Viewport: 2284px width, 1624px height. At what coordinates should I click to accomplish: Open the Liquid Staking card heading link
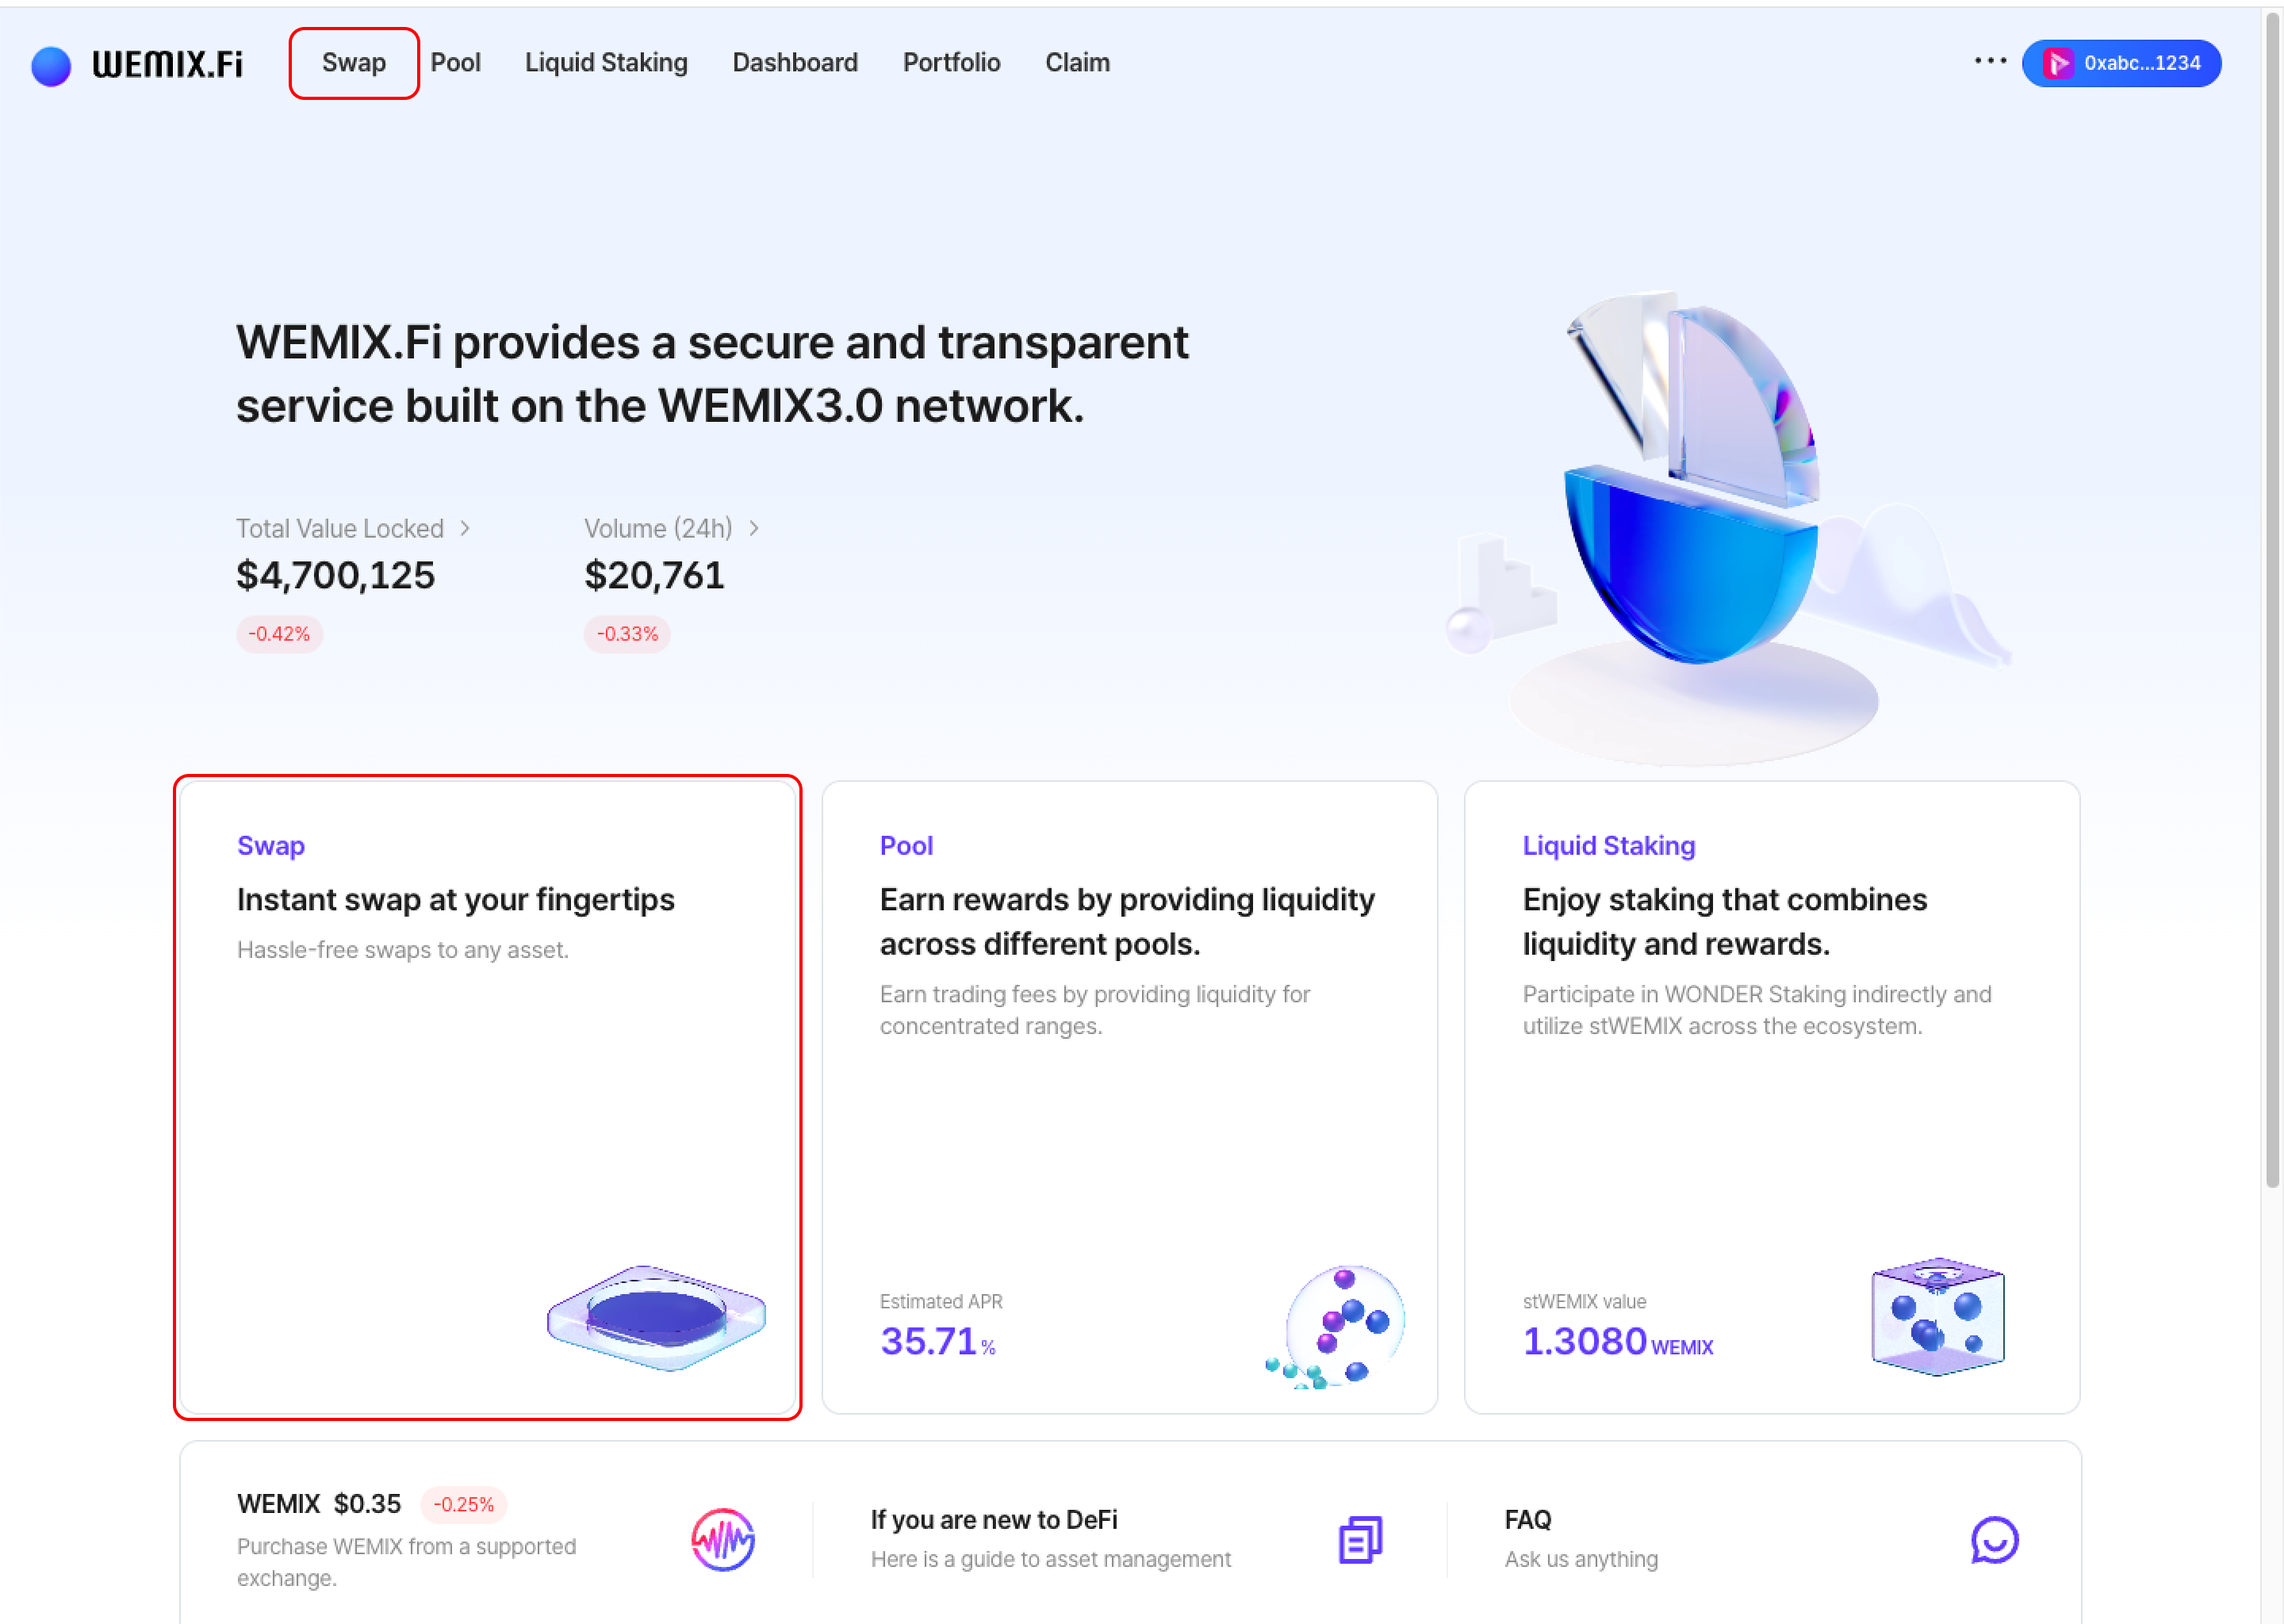coord(1608,846)
